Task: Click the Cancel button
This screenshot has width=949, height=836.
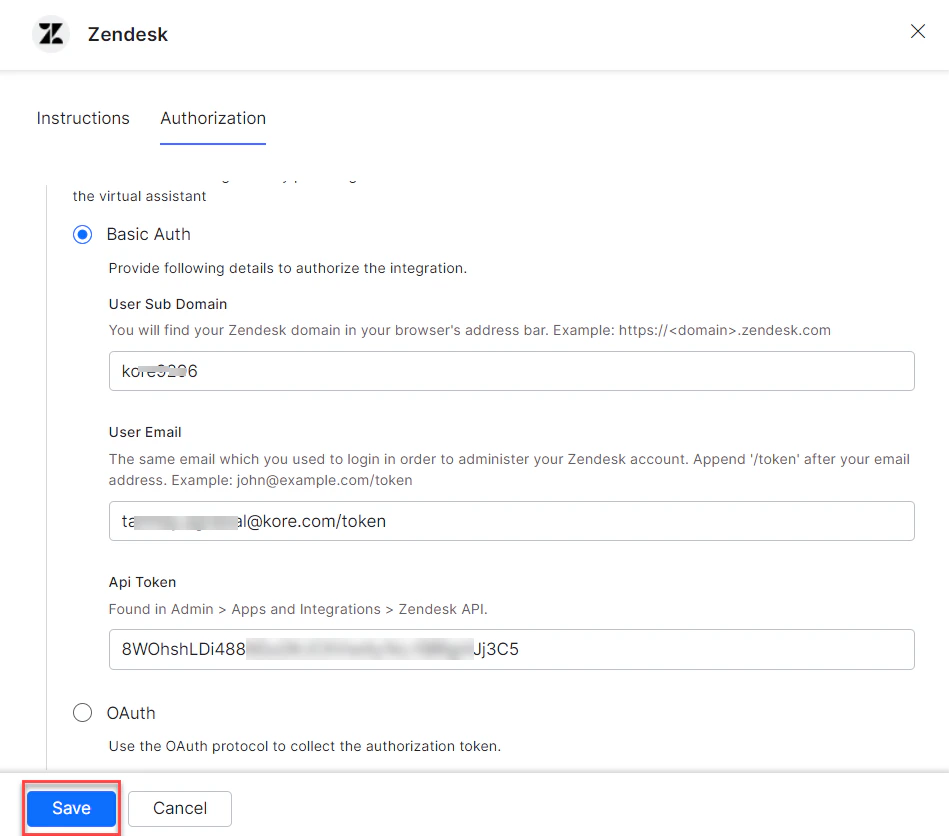Action: 179,808
